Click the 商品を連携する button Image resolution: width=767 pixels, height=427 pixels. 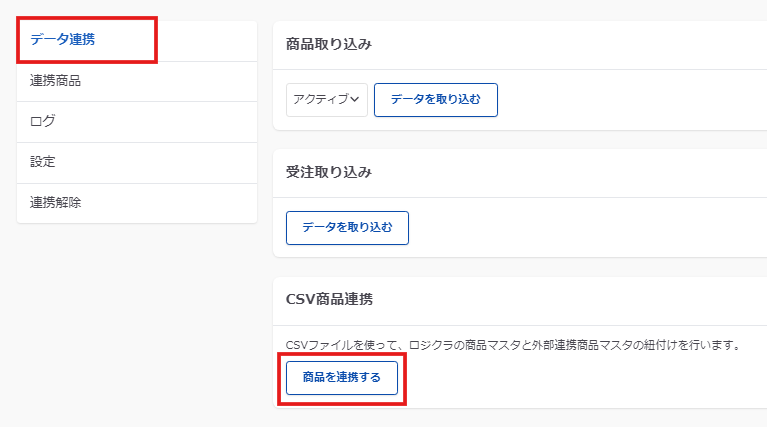click(x=341, y=377)
